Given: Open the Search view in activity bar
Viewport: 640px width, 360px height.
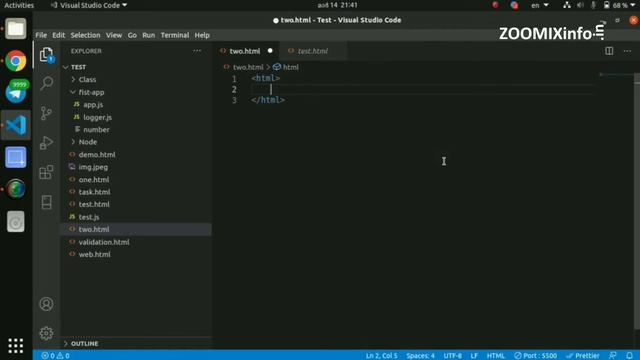Looking at the screenshot, I should pos(46,83).
